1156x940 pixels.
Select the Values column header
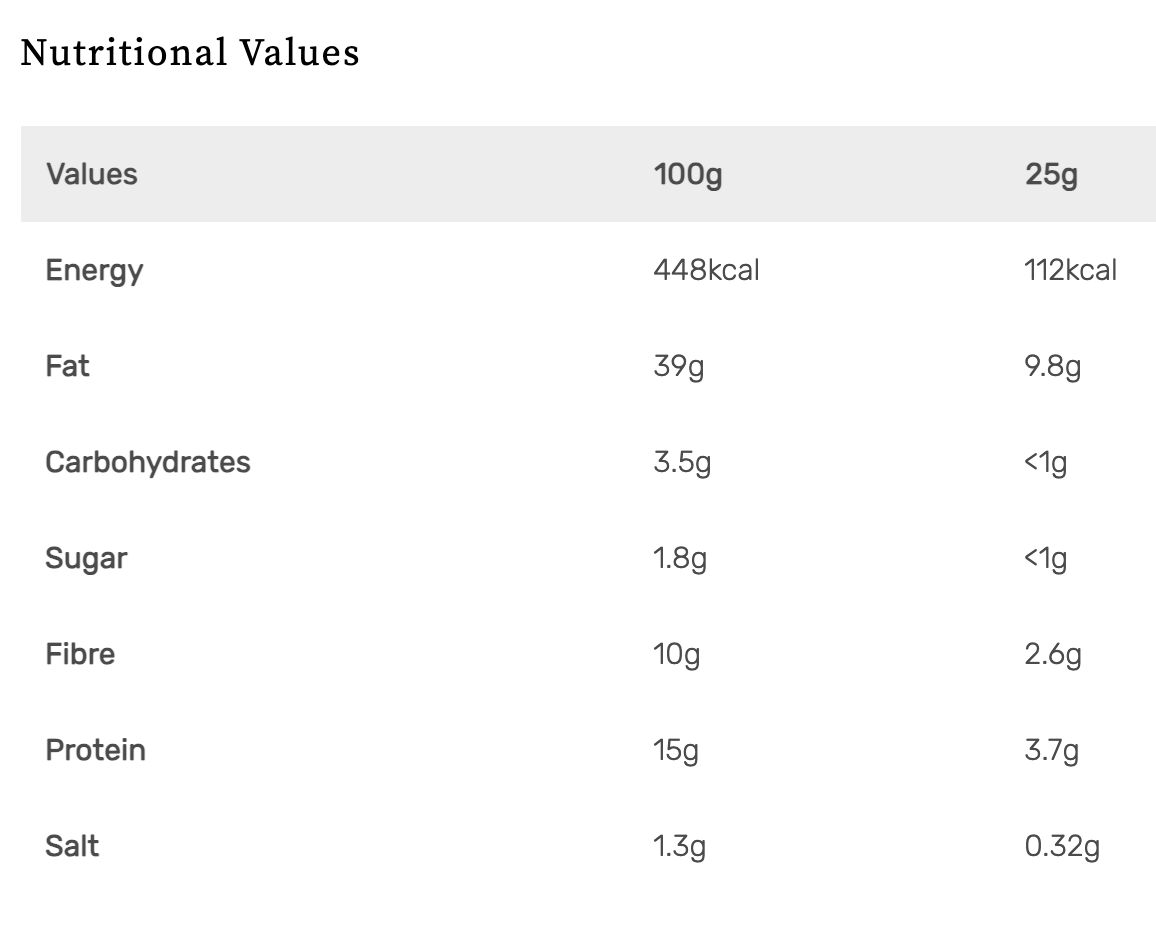click(x=92, y=174)
